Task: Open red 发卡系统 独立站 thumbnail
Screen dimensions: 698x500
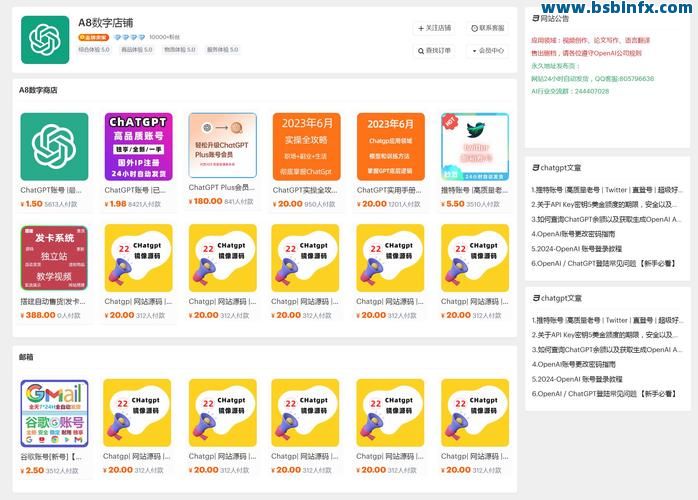Action: (x=54, y=258)
